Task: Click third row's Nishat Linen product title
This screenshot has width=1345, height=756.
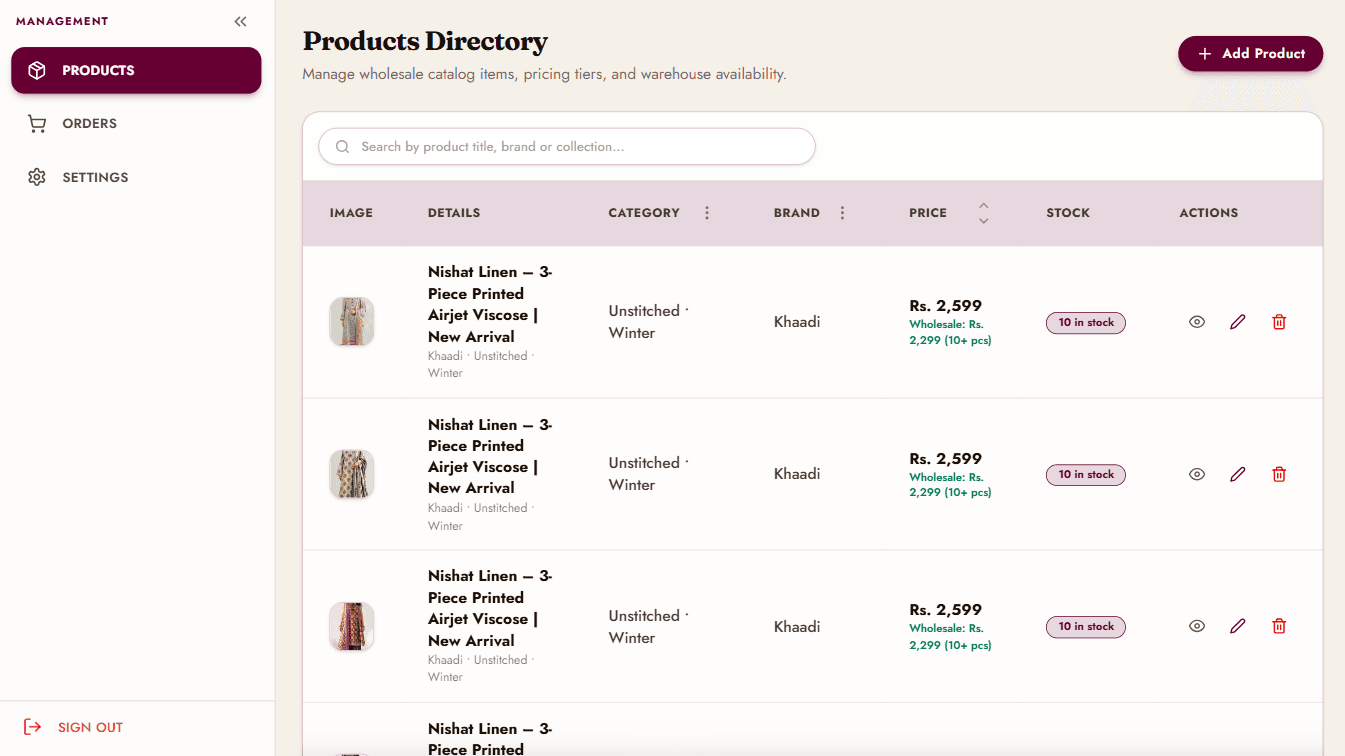Action: point(490,608)
